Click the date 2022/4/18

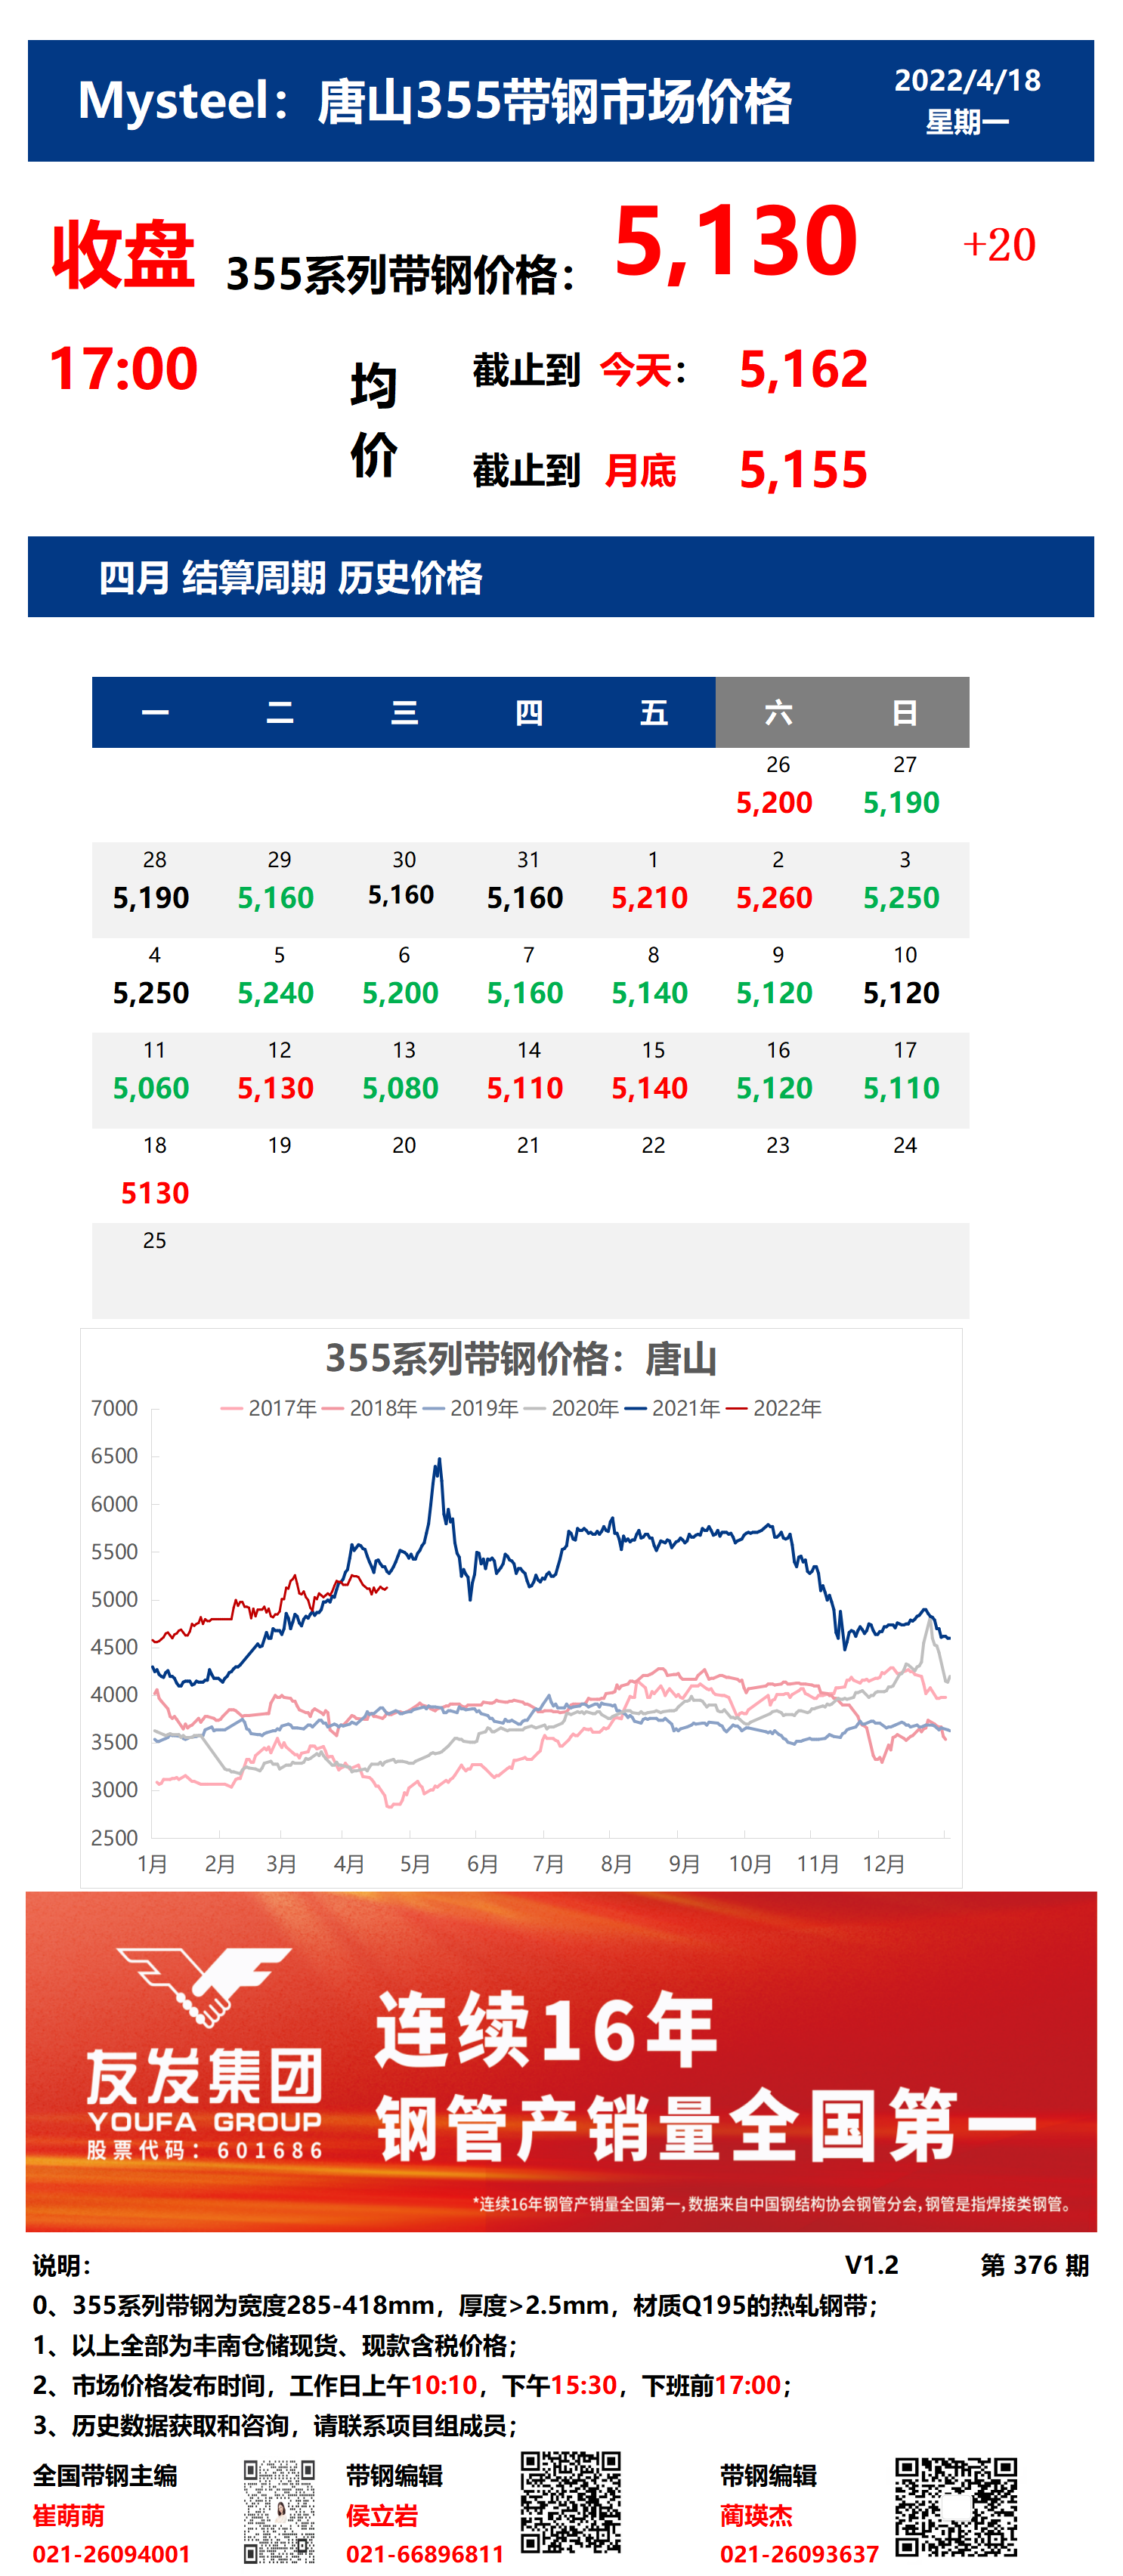[967, 80]
